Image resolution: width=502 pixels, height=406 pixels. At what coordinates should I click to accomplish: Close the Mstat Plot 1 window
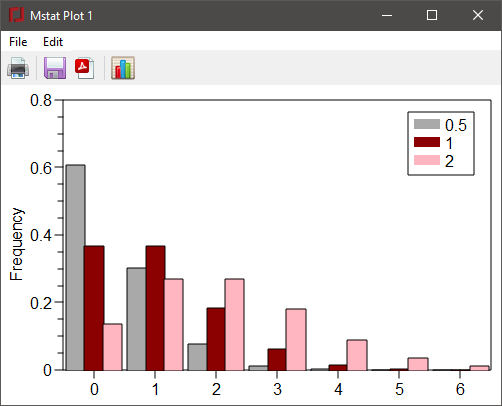[x=478, y=15]
